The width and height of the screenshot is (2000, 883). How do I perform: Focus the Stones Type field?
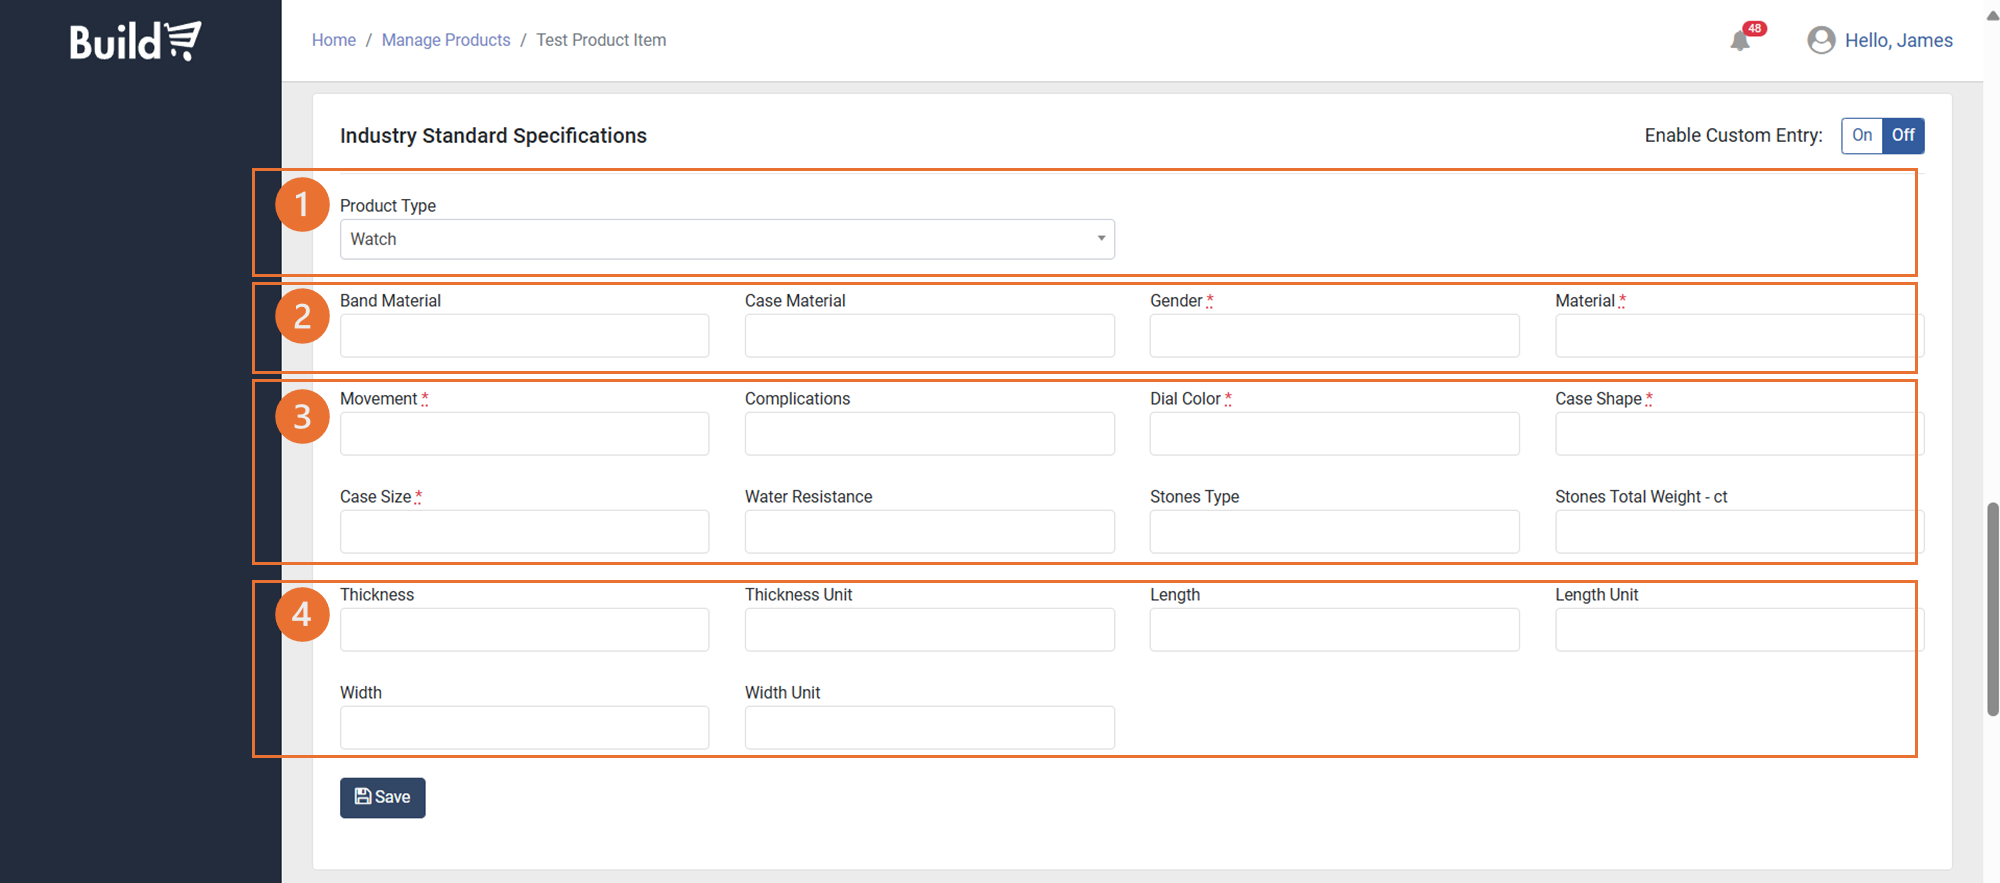[x=1334, y=532]
